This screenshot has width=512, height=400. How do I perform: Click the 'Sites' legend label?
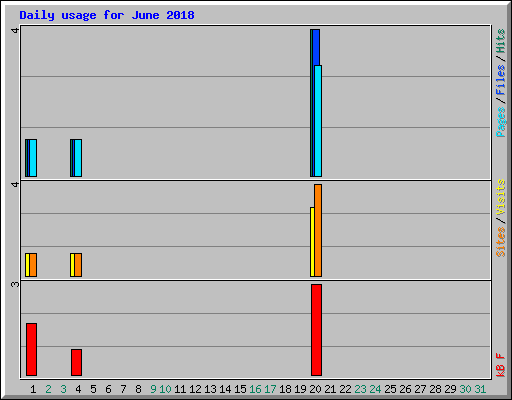501,242
